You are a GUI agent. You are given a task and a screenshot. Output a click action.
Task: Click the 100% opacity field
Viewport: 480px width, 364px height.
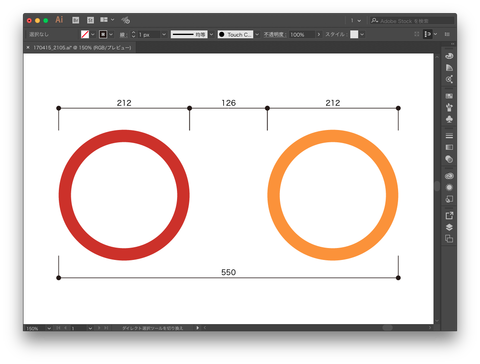tap(302, 34)
